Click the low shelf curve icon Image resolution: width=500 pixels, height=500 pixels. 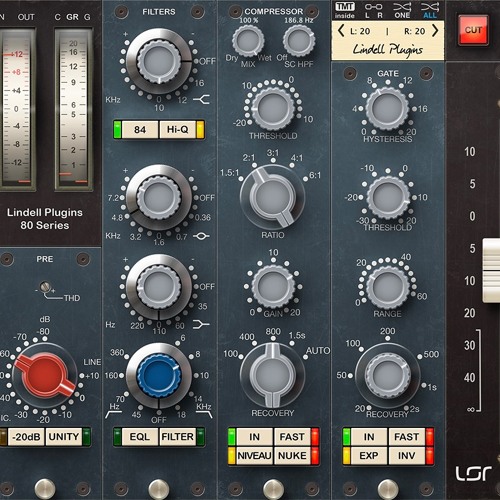point(201,324)
